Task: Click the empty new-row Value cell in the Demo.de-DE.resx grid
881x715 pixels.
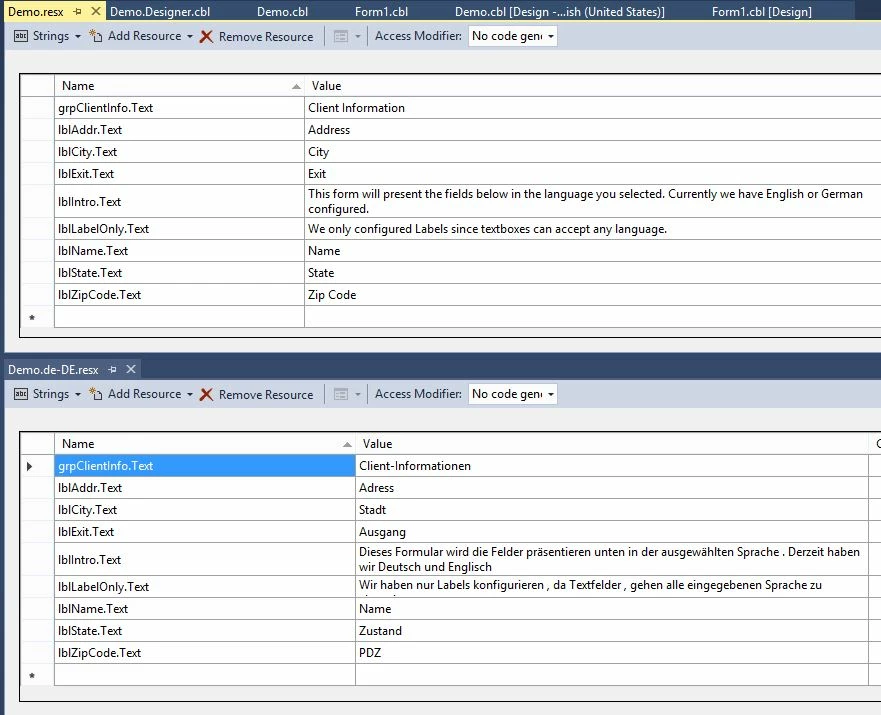Action: [x=612, y=675]
